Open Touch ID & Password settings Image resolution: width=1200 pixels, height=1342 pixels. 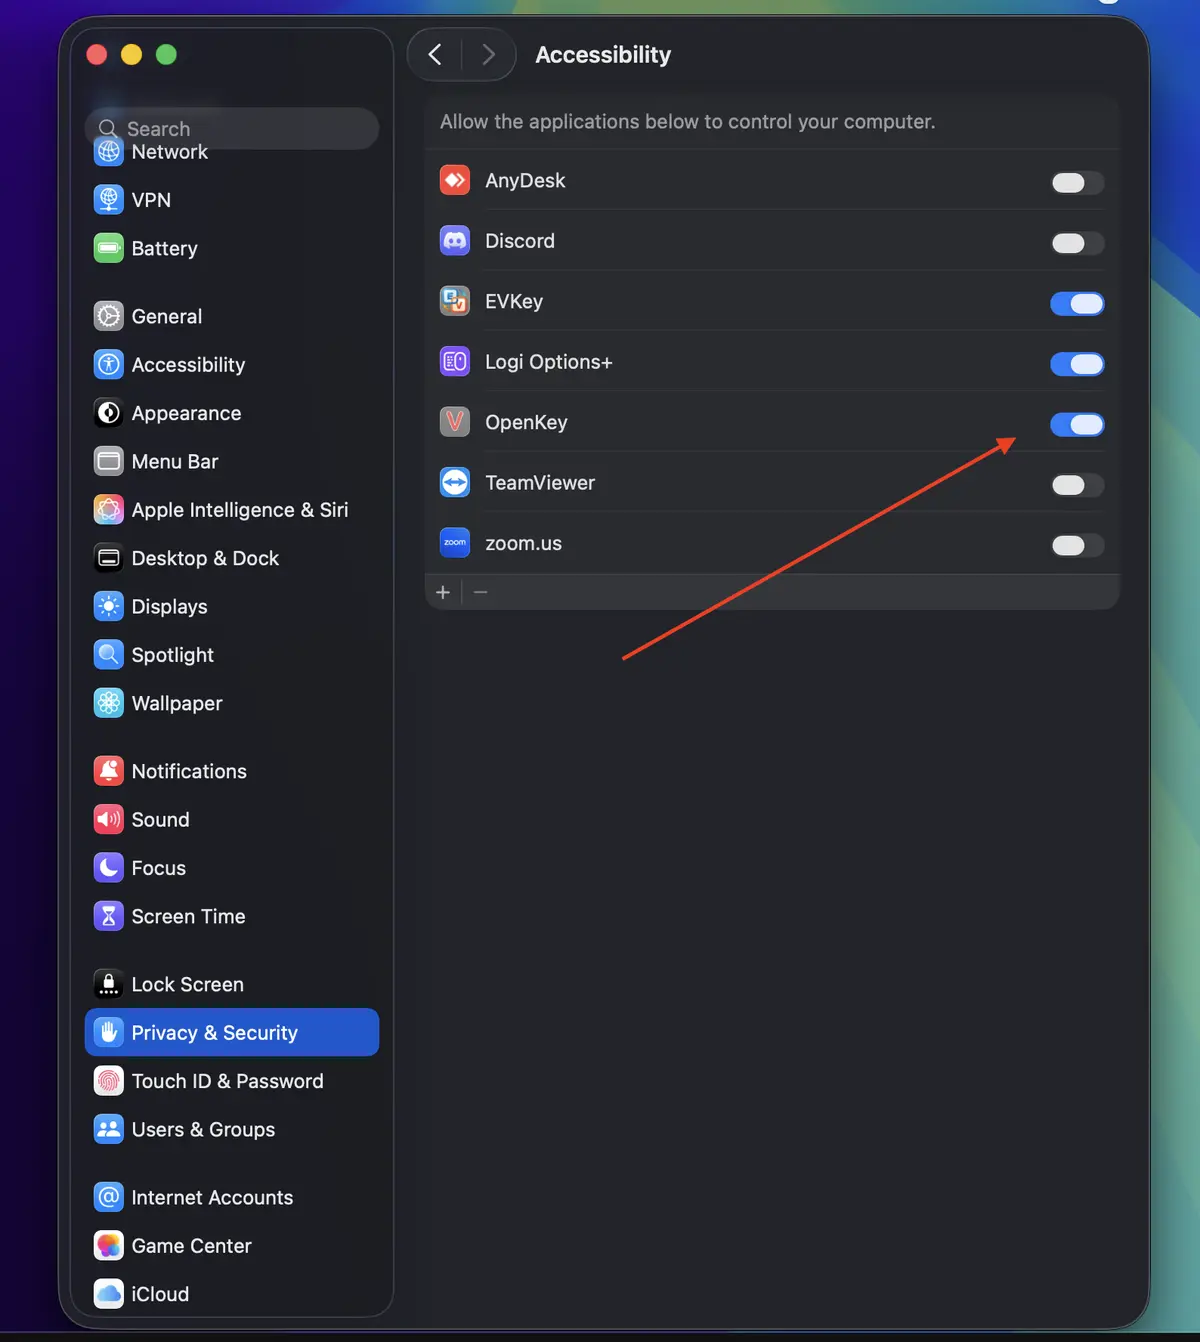click(227, 1080)
